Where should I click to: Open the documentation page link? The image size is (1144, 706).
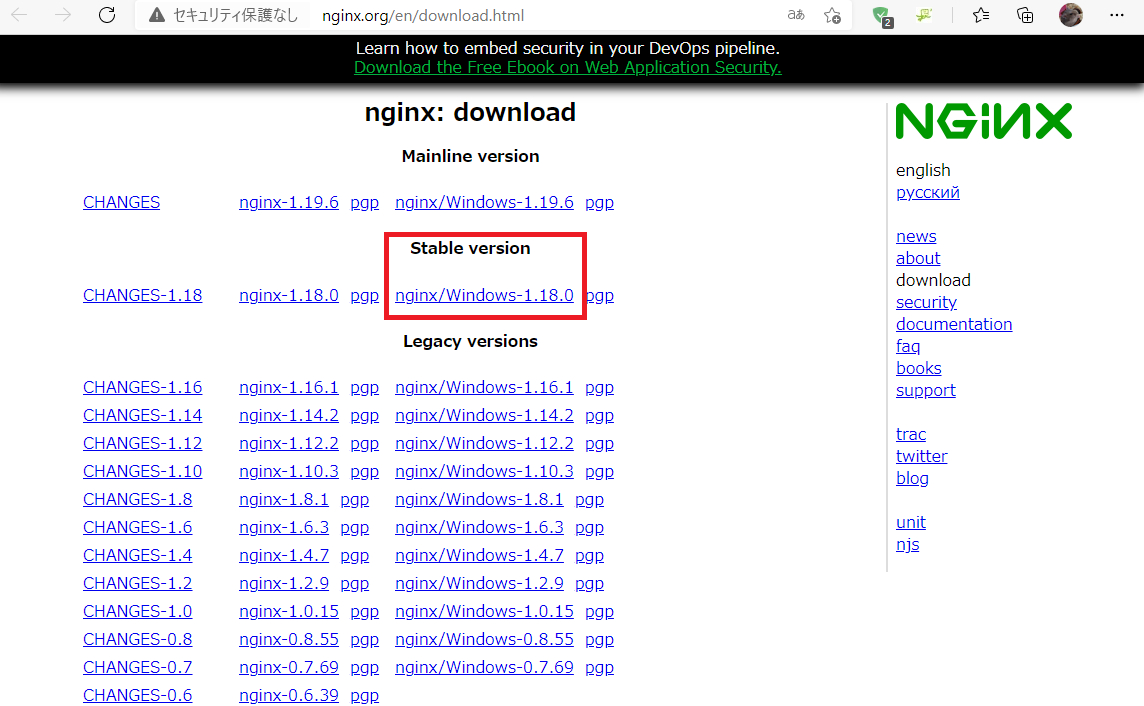[x=954, y=324]
